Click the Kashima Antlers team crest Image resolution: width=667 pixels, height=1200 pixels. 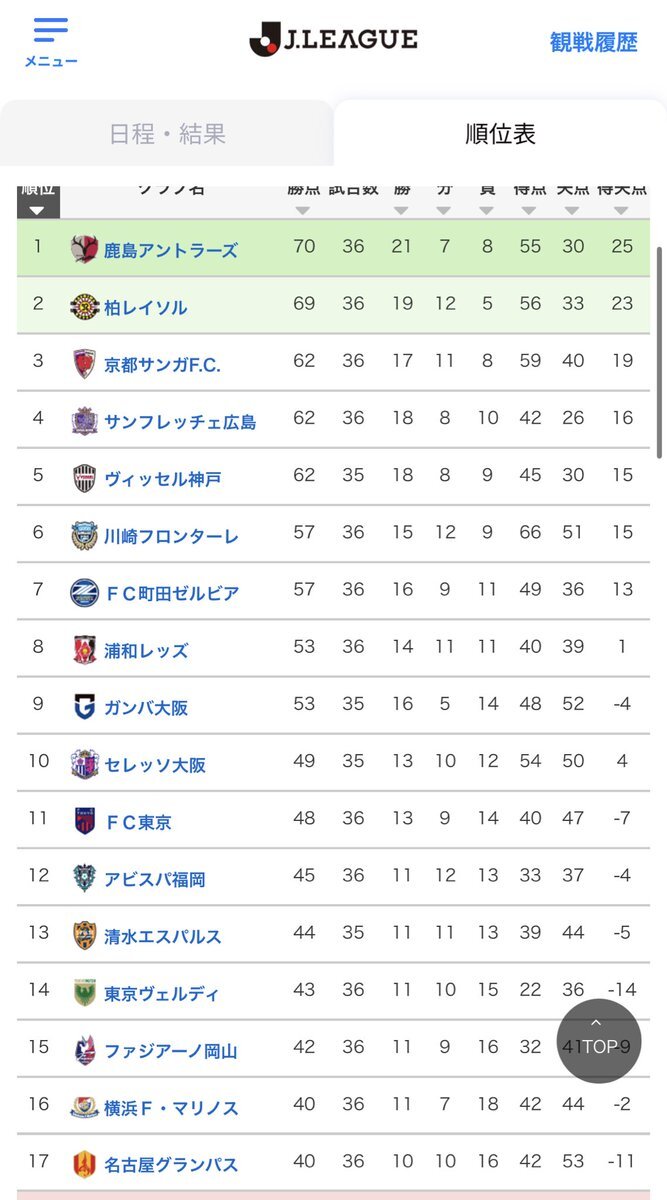point(84,249)
